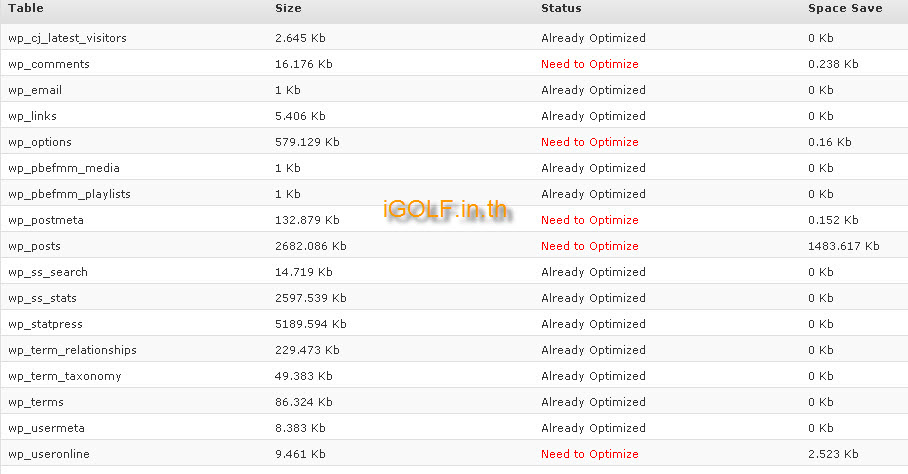Click Need to Optimize for wp_postmeta
908x474 pixels.
(x=590, y=221)
